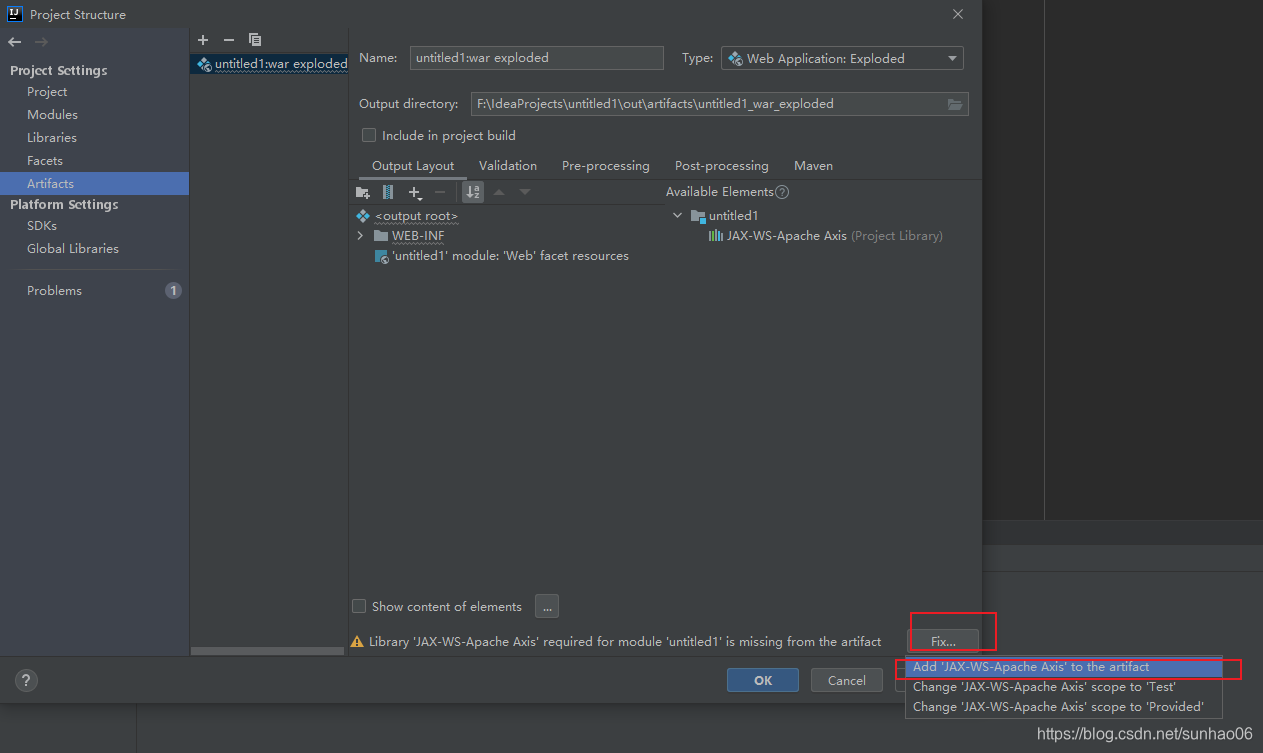Move the layout element up
Image resolution: width=1263 pixels, height=753 pixels.
click(x=499, y=192)
